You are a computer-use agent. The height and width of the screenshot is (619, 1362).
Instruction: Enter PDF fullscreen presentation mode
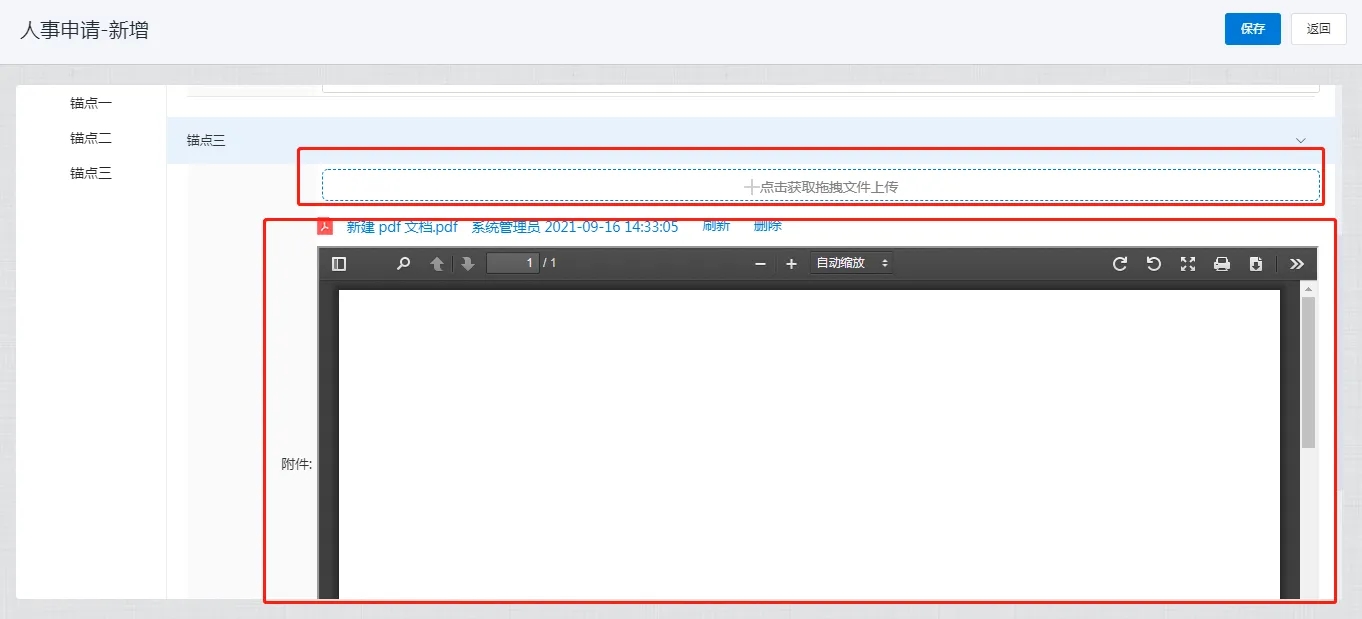[1188, 264]
